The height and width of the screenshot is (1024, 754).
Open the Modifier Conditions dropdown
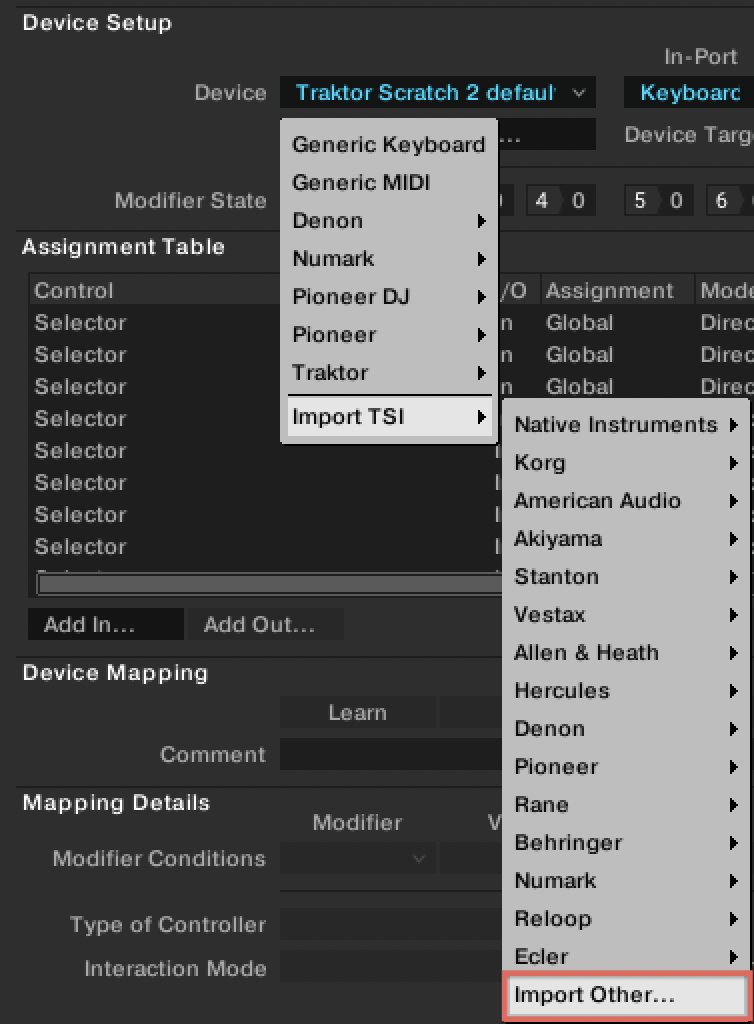coord(358,858)
